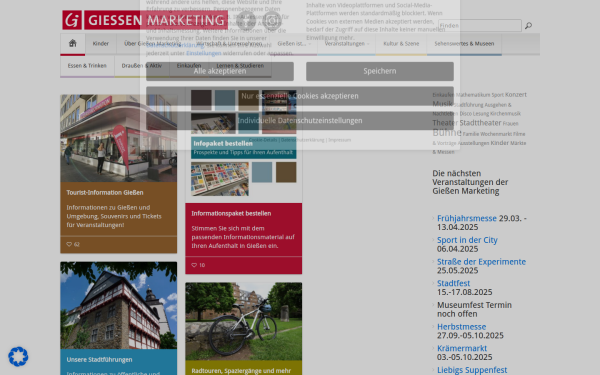The width and height of the screenshot is (600, 375).
Task: Select the Disco tag
Action: (465, 114)
